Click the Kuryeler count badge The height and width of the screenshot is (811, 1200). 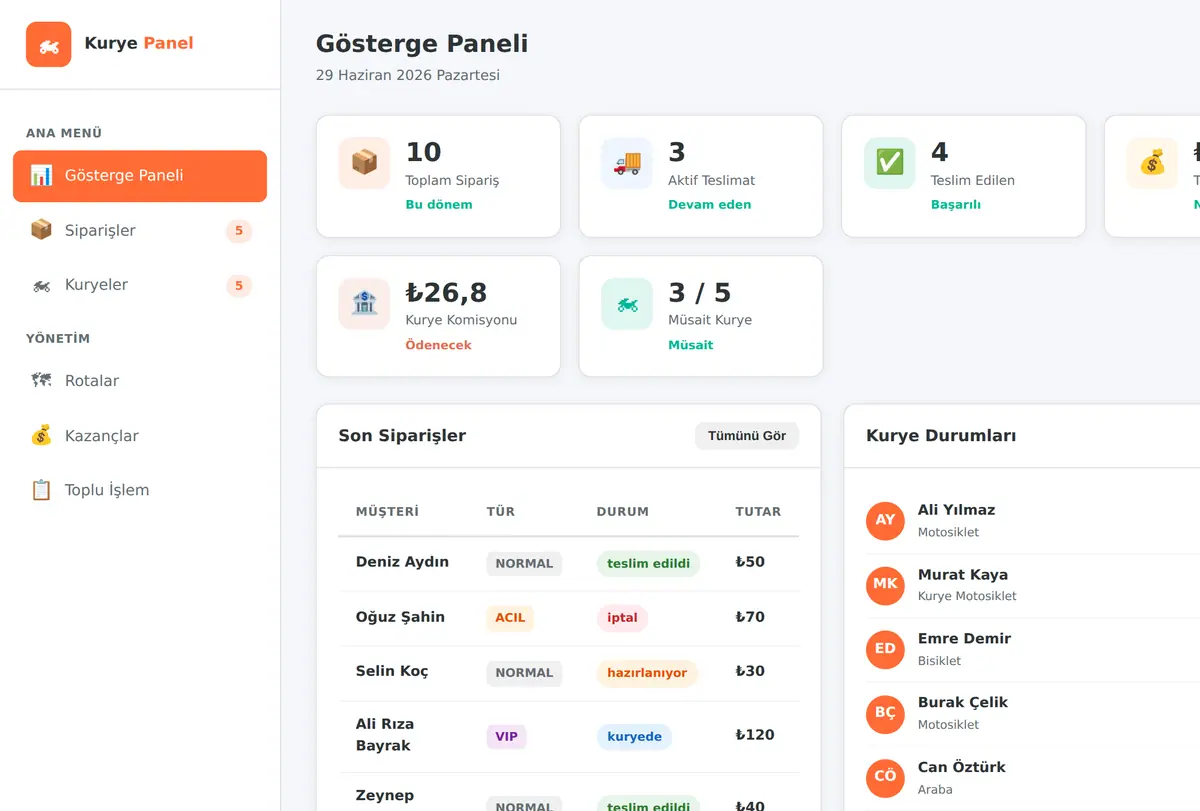click(x=238, y=286)
